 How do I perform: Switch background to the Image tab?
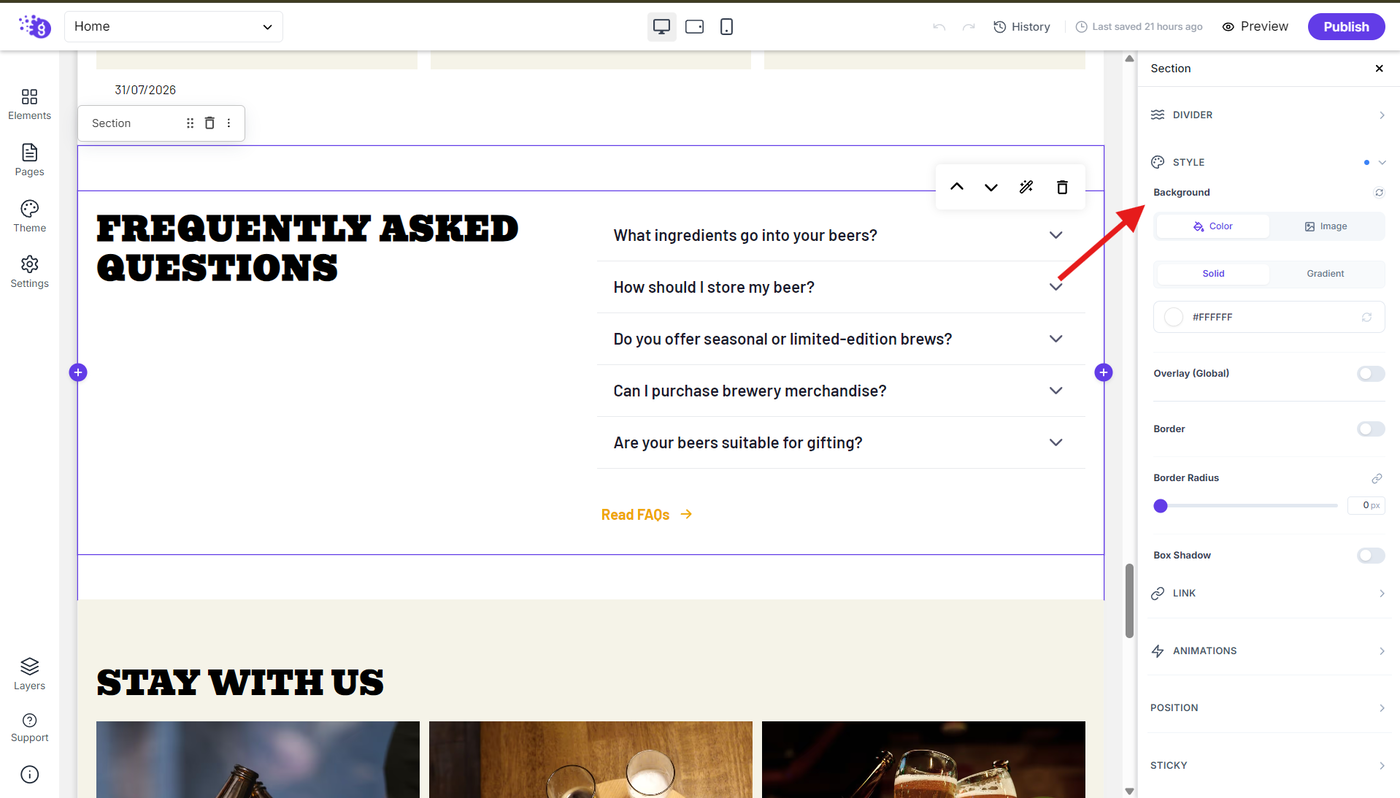1326,226
